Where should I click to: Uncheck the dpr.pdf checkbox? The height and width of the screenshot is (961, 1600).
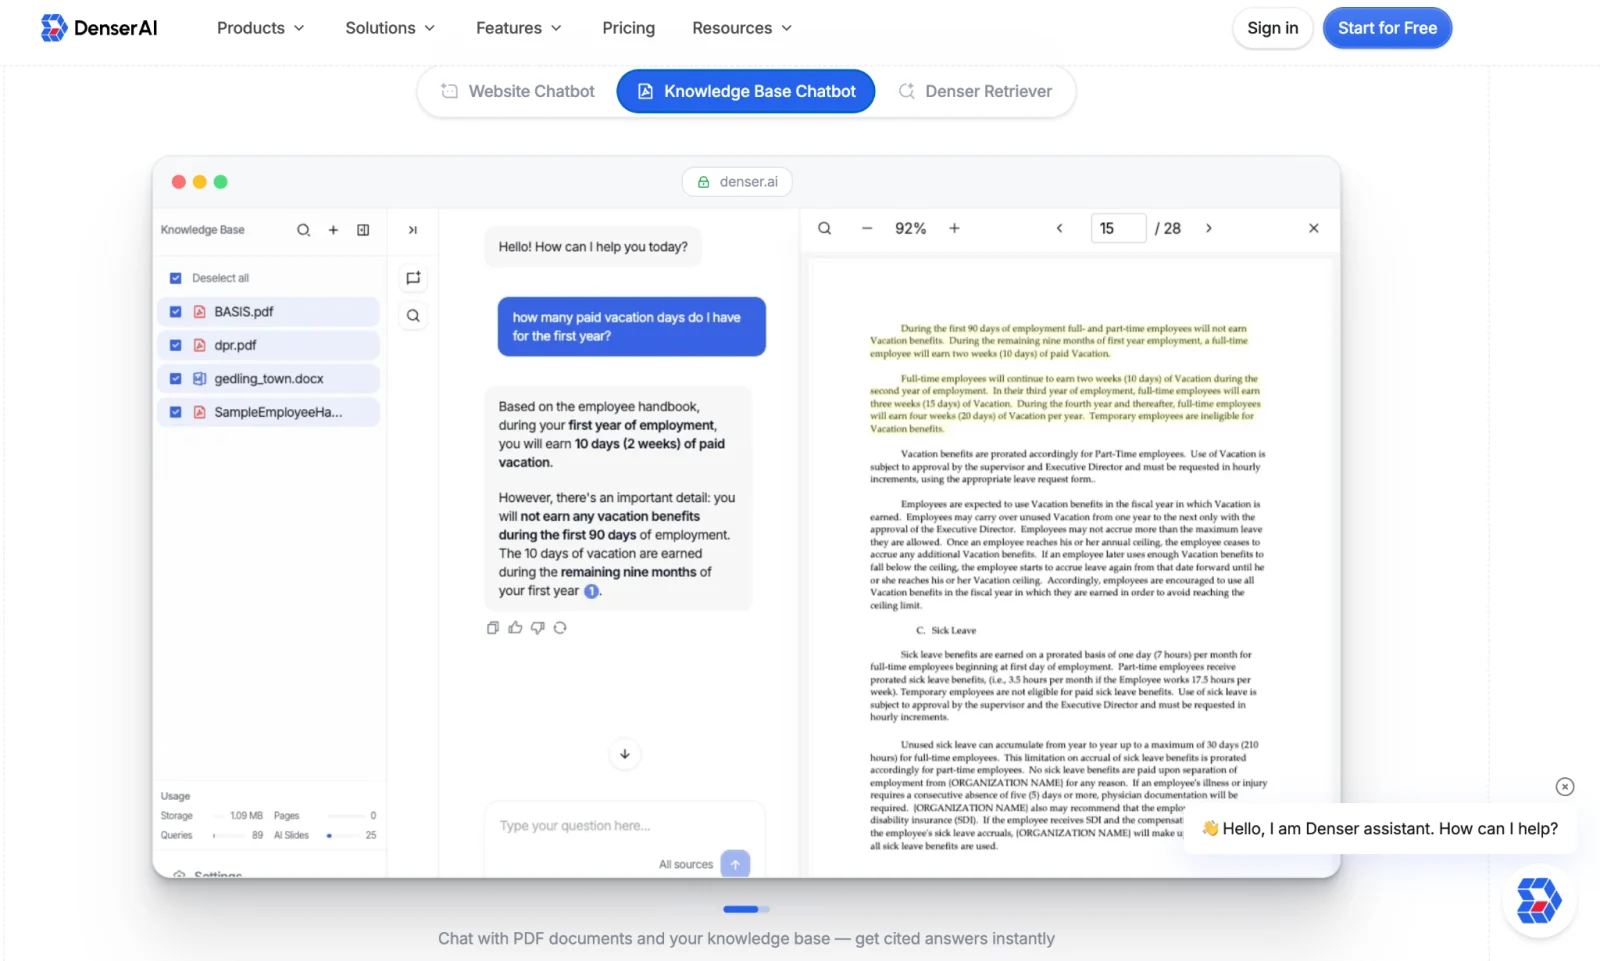tap(176, 345)
